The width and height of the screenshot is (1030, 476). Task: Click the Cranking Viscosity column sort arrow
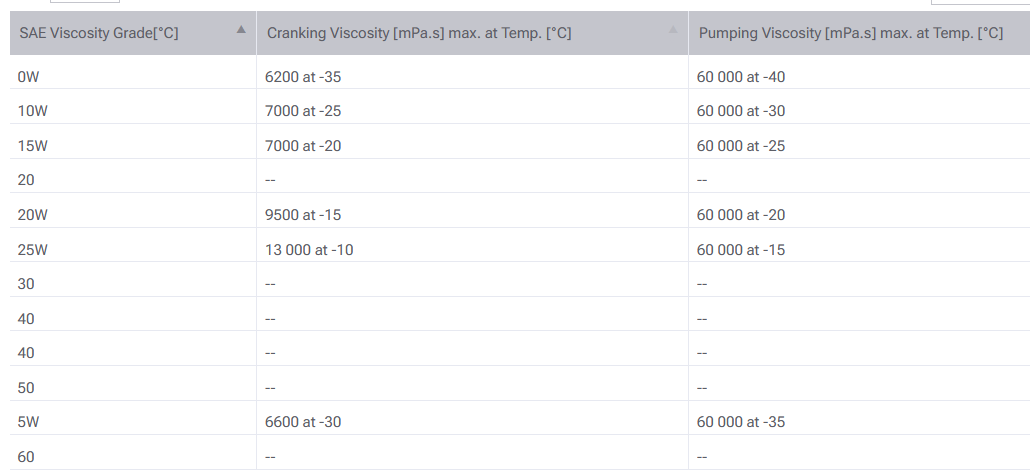(x=673, y=30)
